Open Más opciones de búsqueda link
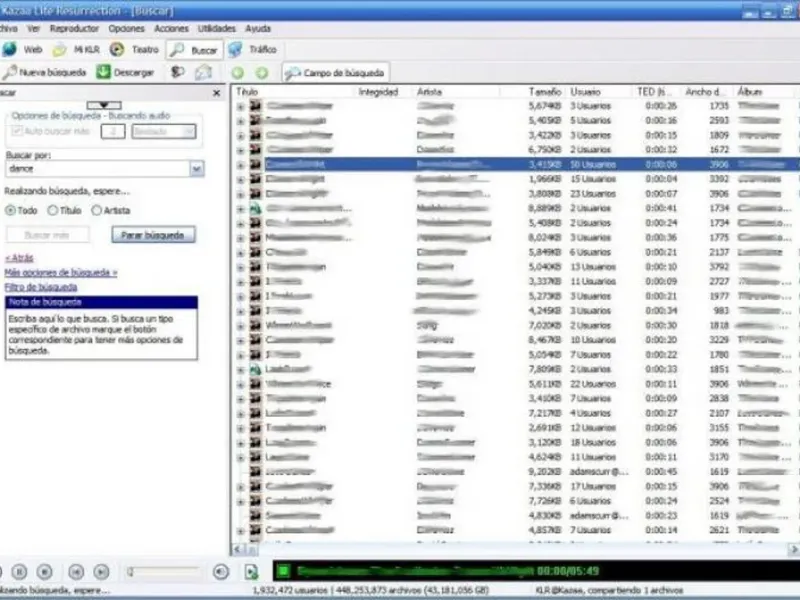The image size is (800, 600). (x=61, y=272)
